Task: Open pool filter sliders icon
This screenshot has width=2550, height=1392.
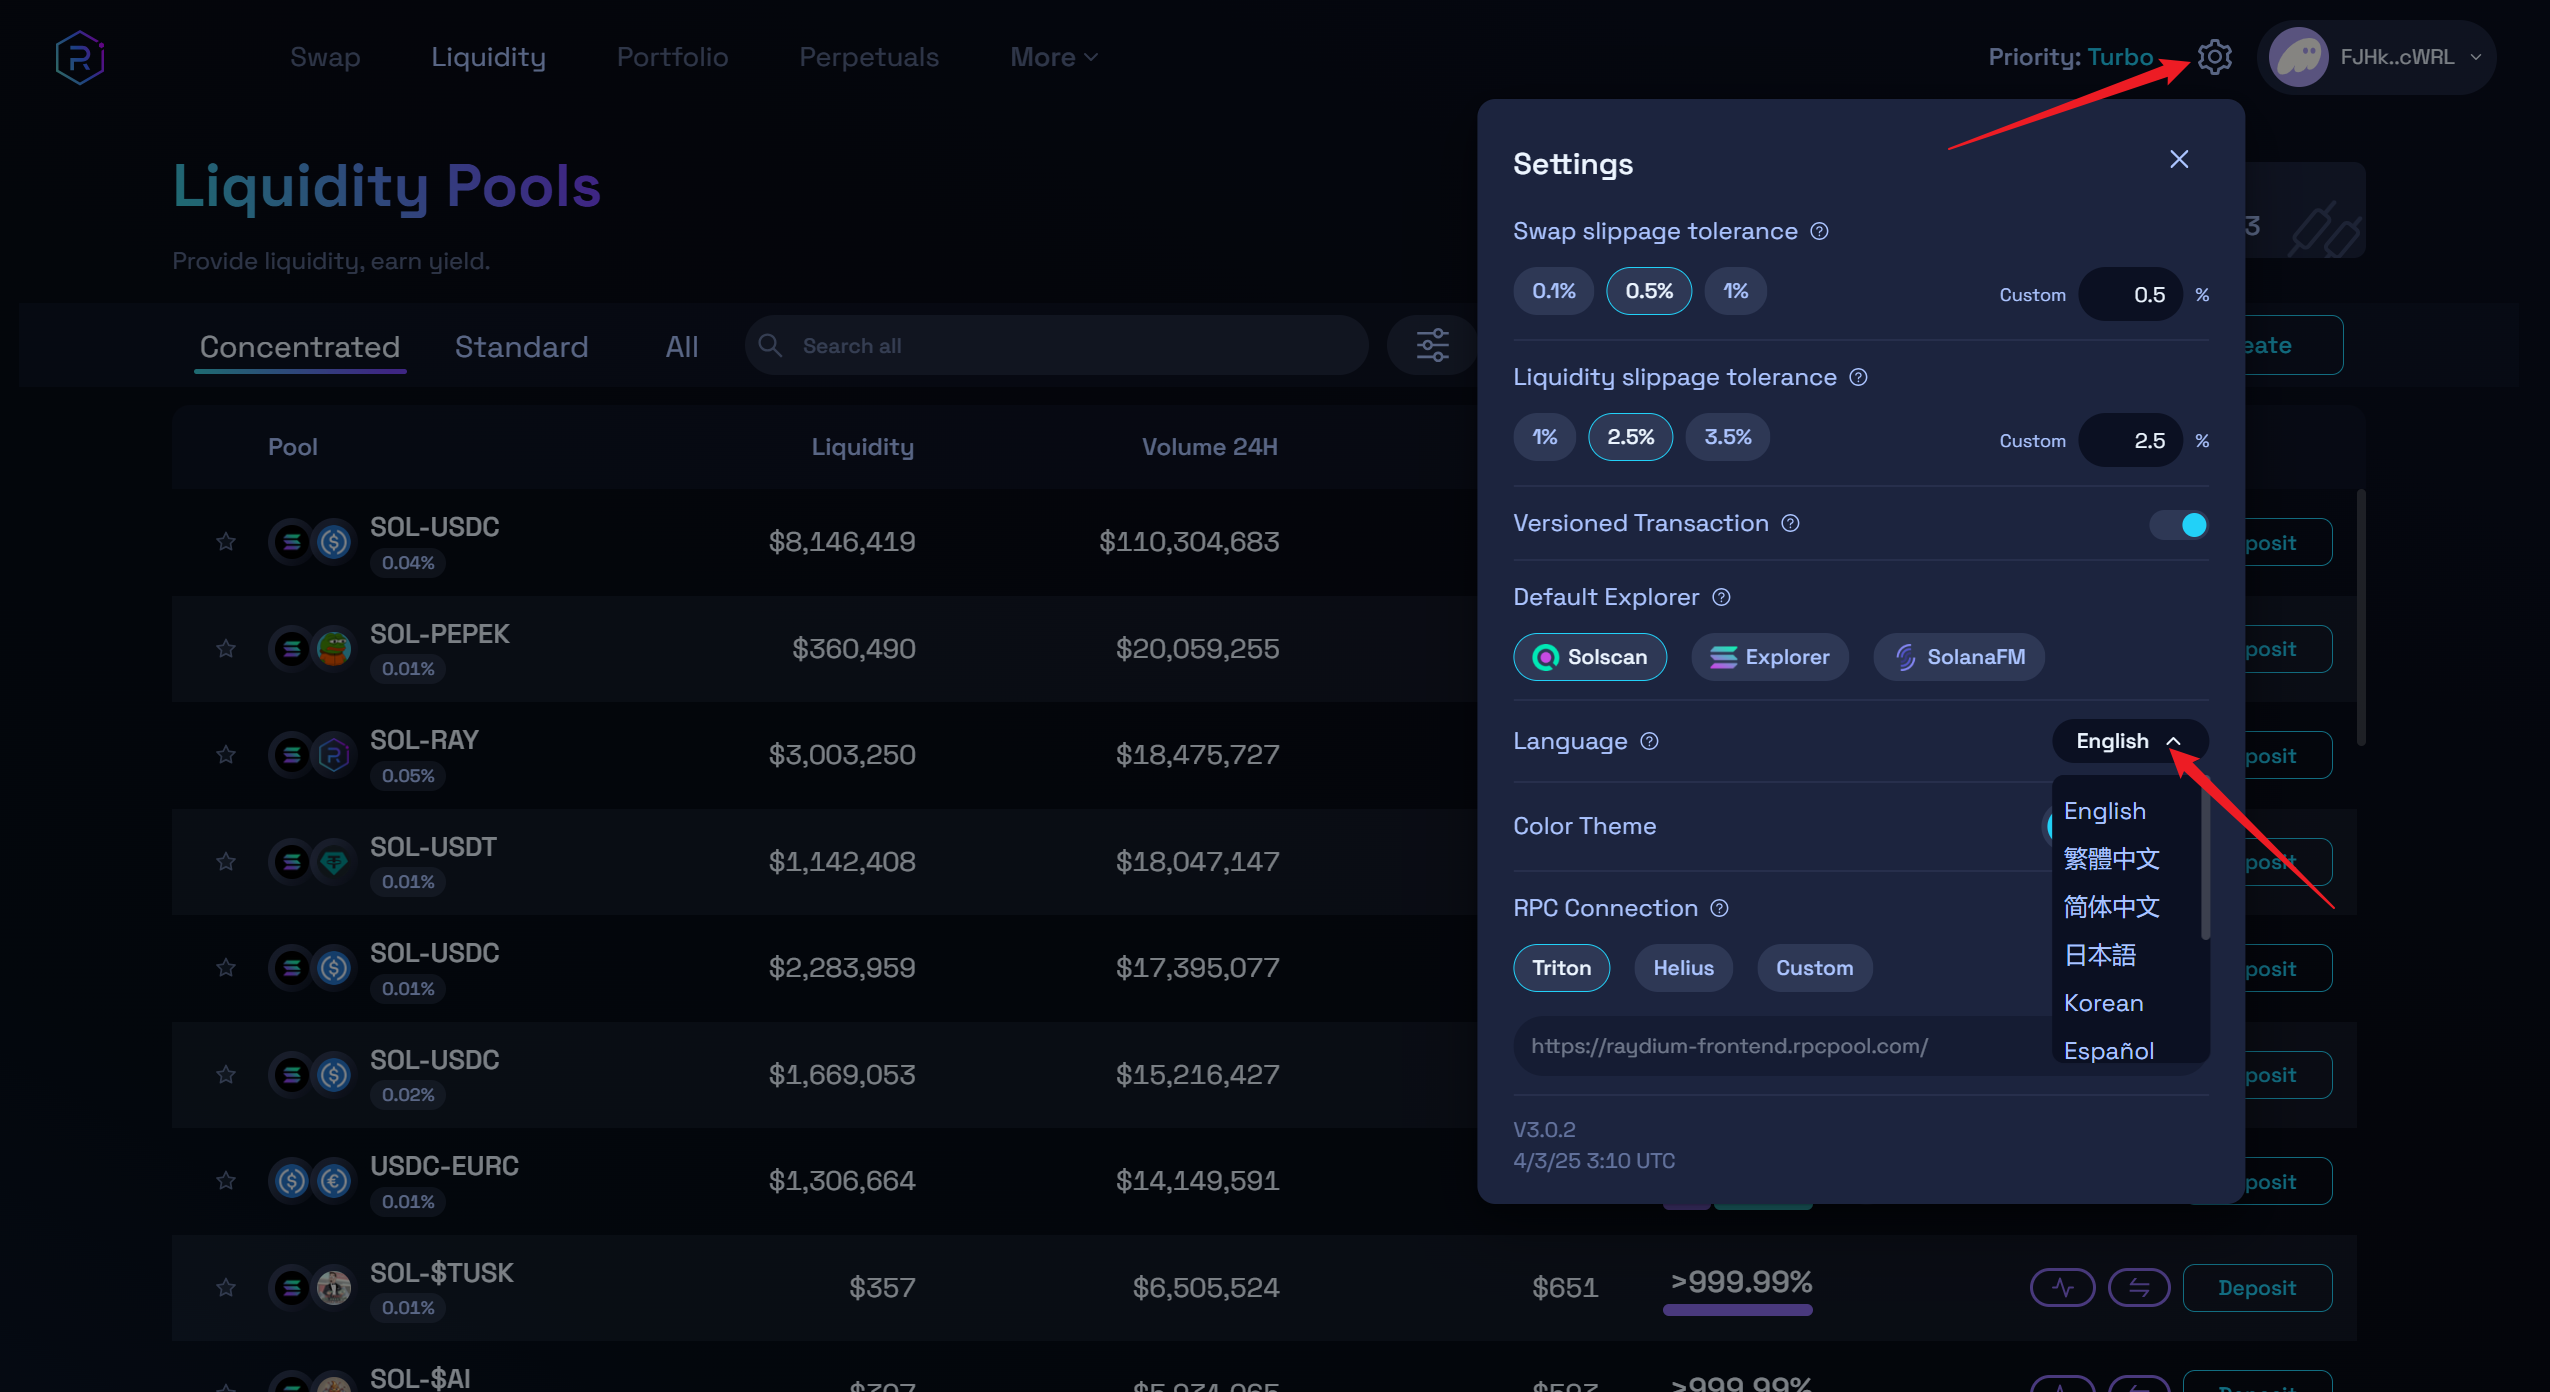Action: tap(1432, 345)
